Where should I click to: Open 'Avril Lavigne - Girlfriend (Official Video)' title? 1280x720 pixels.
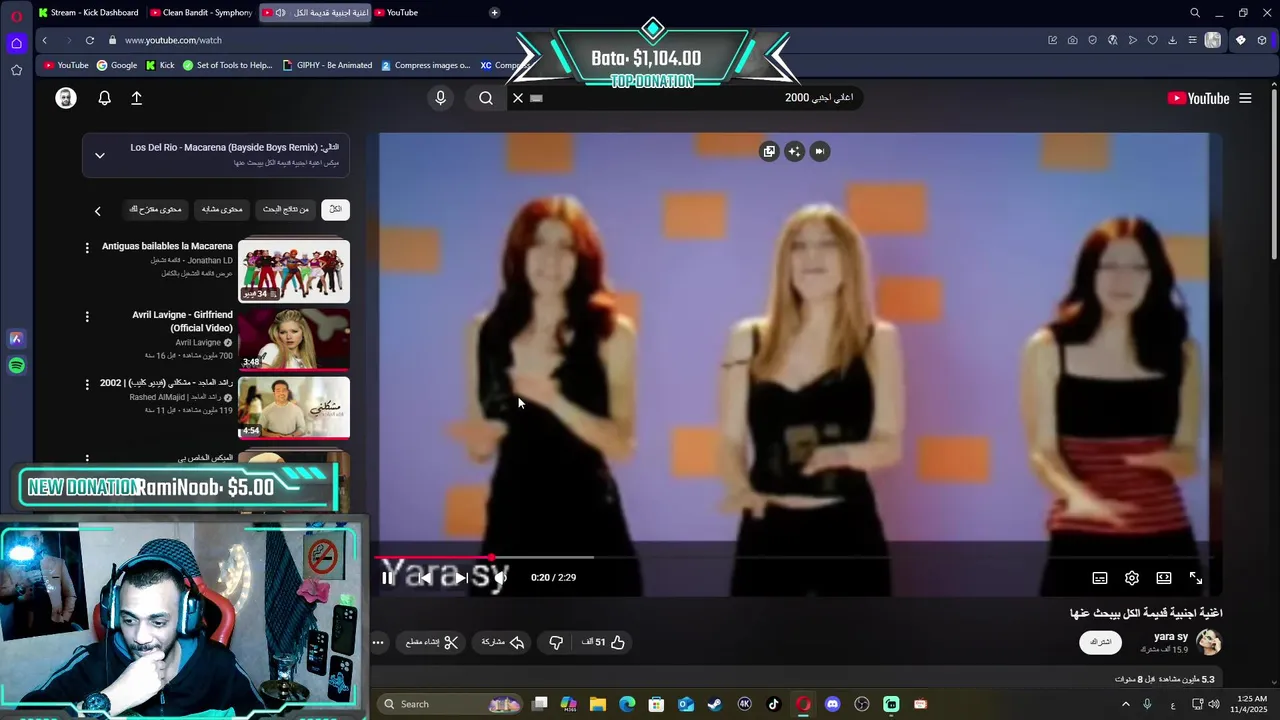pos(182,321)
